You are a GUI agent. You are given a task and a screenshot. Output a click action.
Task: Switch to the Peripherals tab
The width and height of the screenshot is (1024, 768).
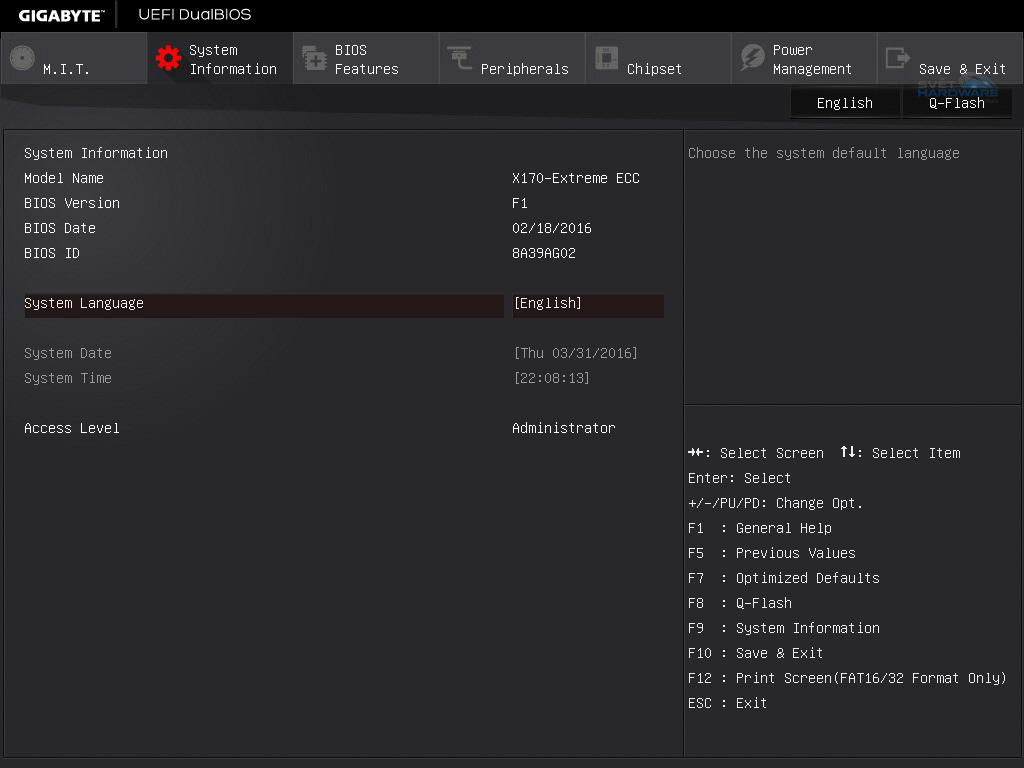(524, 69)
